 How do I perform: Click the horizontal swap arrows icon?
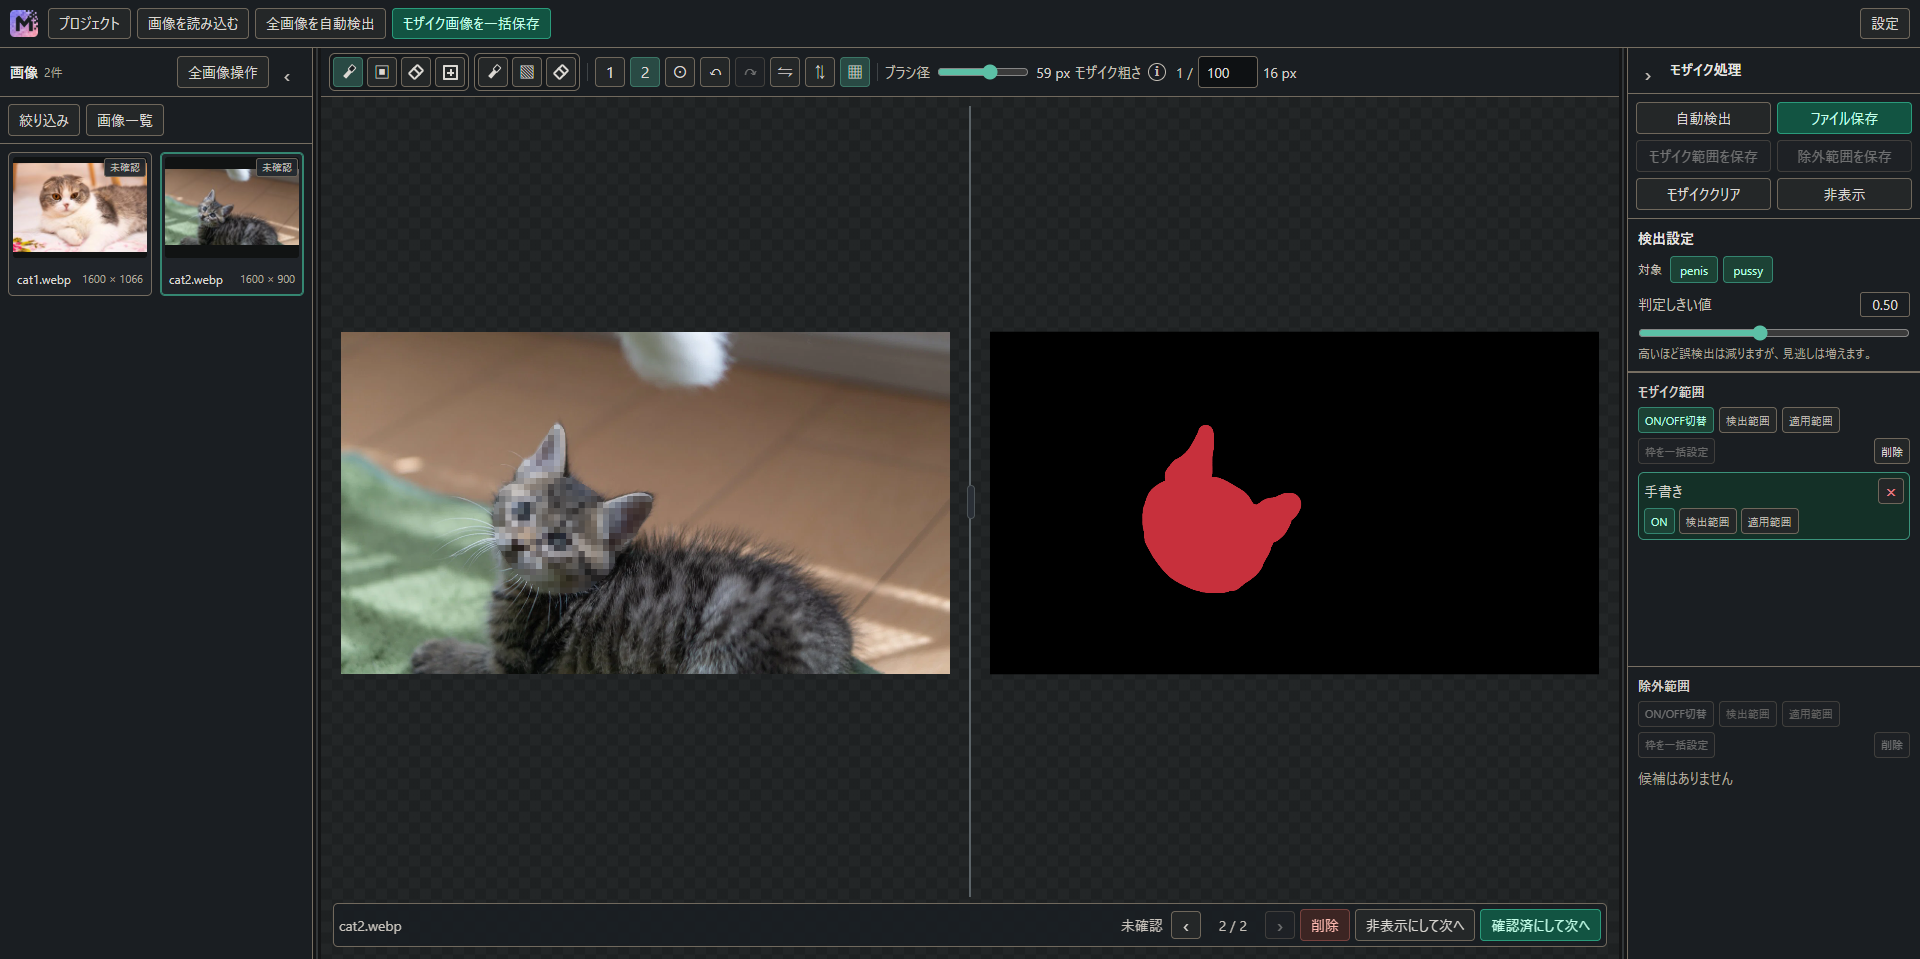coord(785,72)
